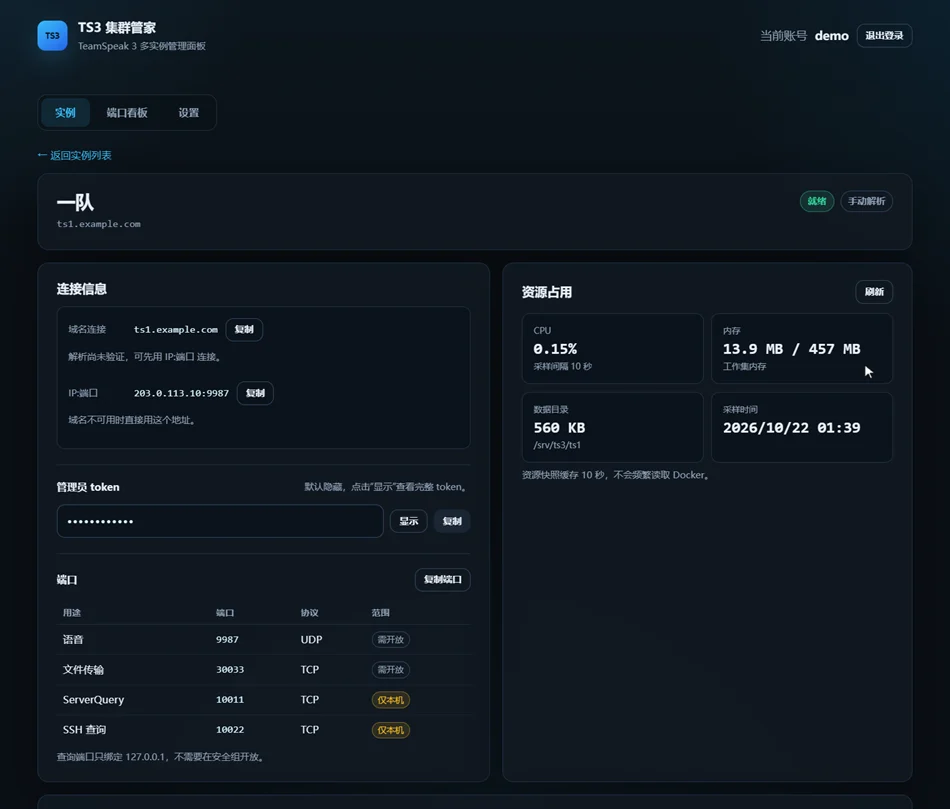
Task: Click 仅本机 badge in ServerQuery row
Action: (391, 700)
